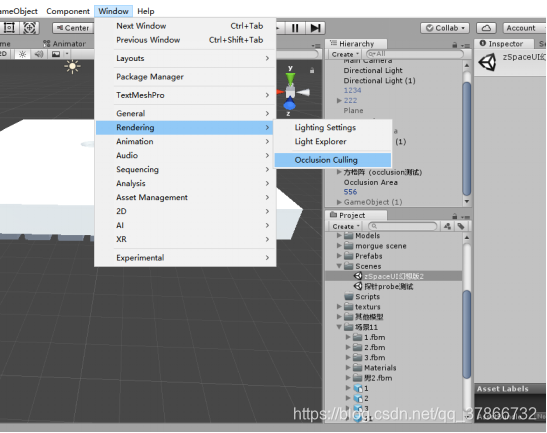Open the Project panel options menu icon
The image size is (547, 433).
tap(465, 217)
